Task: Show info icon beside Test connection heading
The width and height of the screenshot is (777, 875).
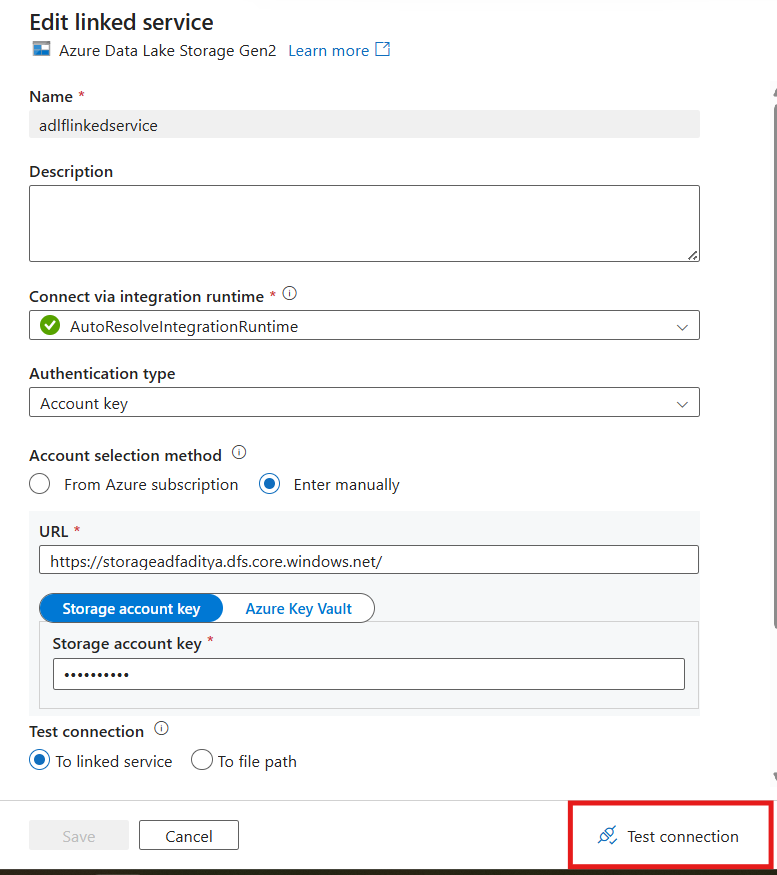Action: point(161,728)
